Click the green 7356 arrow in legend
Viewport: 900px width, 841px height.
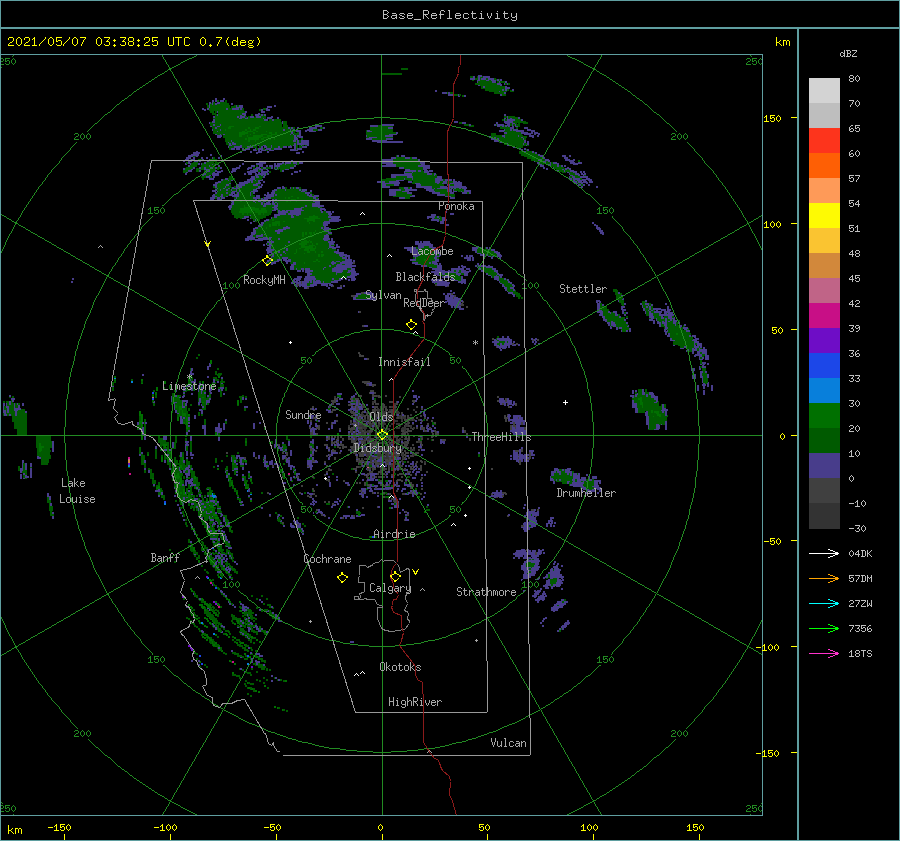824,629
